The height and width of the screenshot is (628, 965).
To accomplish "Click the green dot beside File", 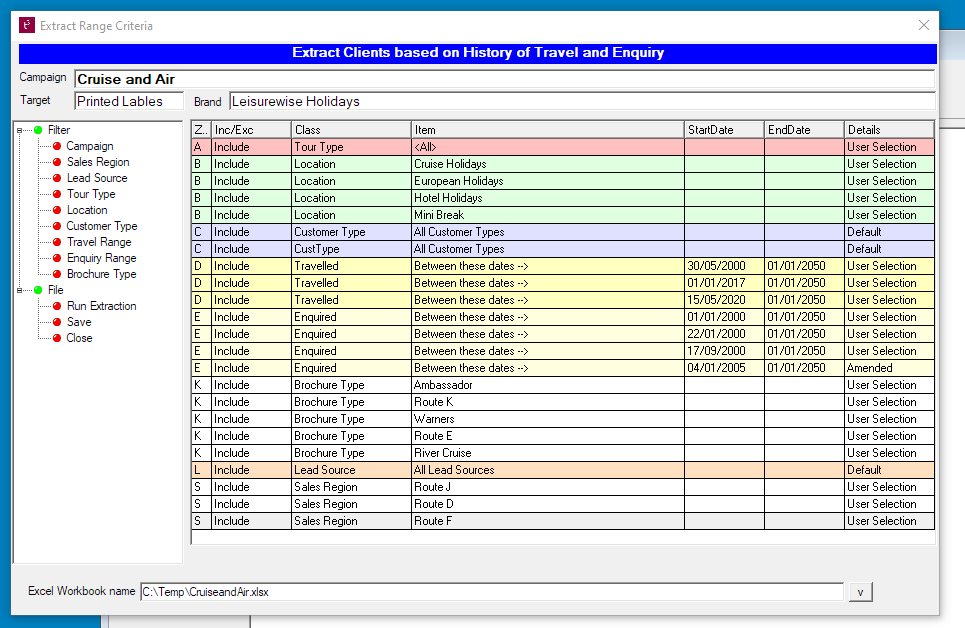I will click(x=38, y=290).
